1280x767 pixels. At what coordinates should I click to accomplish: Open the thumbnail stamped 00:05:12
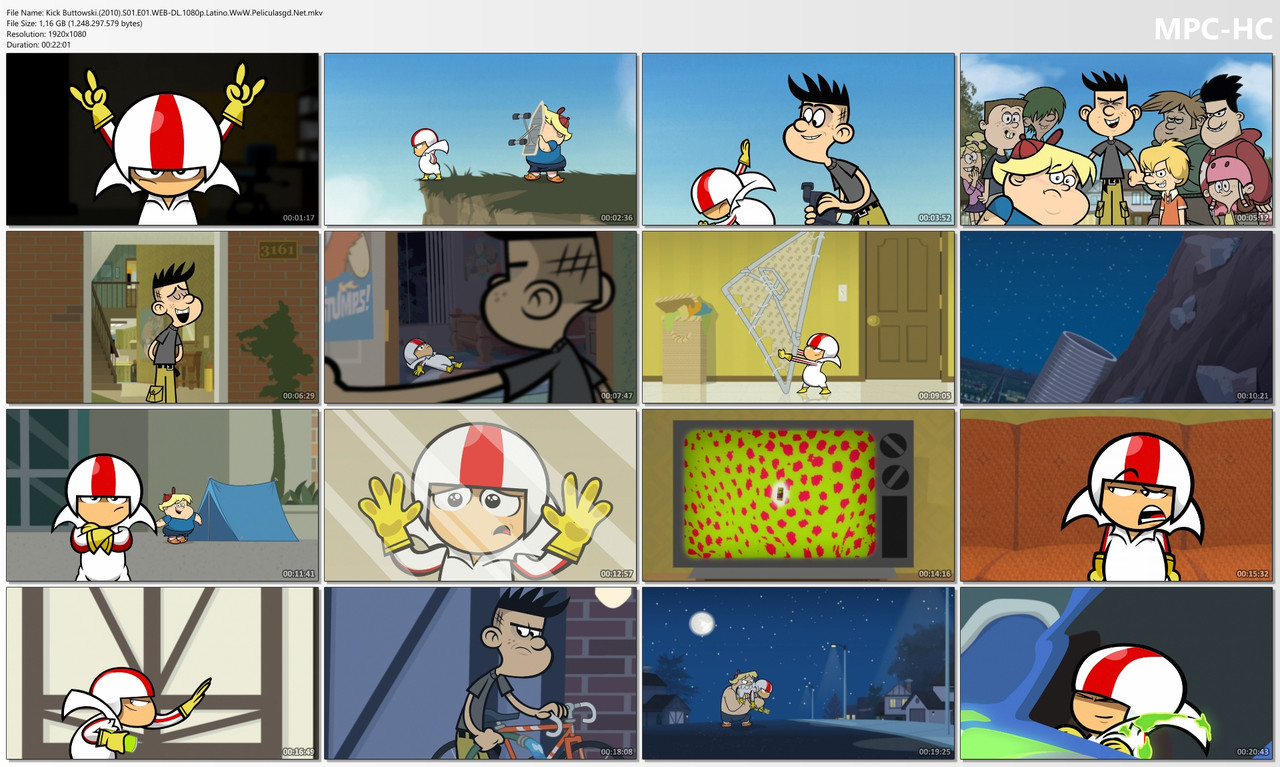tap(1116, 140)
